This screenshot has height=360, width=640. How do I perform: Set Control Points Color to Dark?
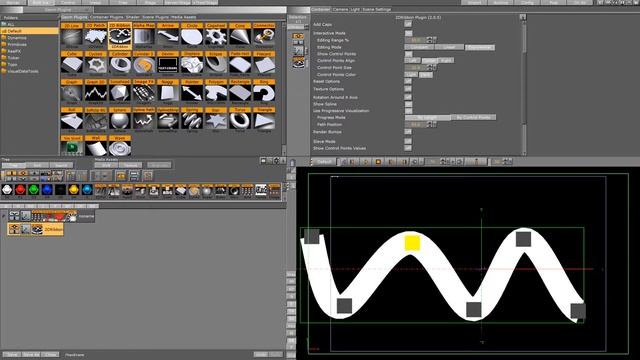[x=425, y=75]
